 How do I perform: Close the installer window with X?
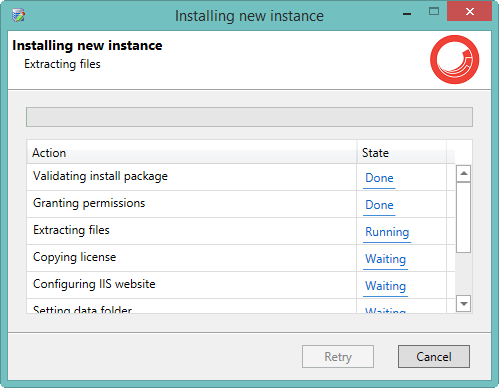click(469, 12)
